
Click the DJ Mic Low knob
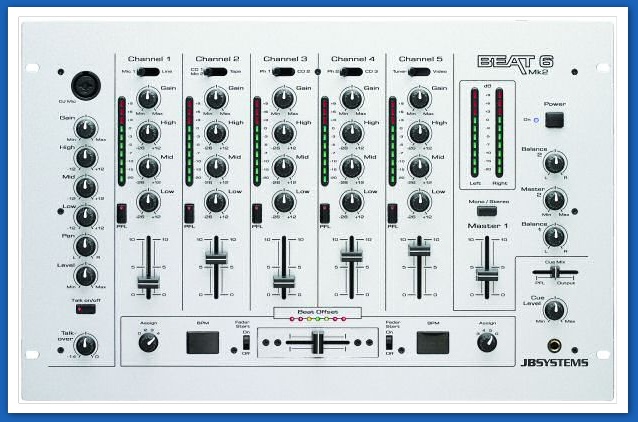(x=86, y=216)
